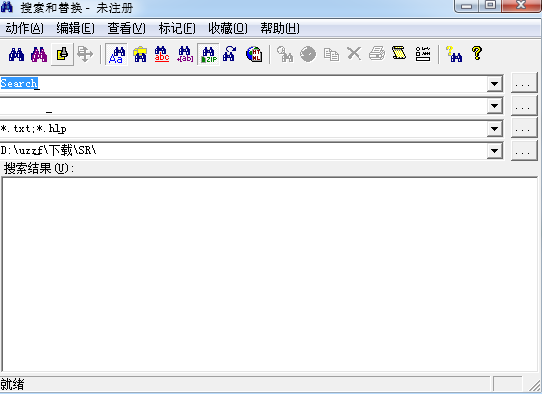Activate context help question-binoculars icon
Image resolution: width=542 pixels, height=394 pixels.
click(454, 54)
